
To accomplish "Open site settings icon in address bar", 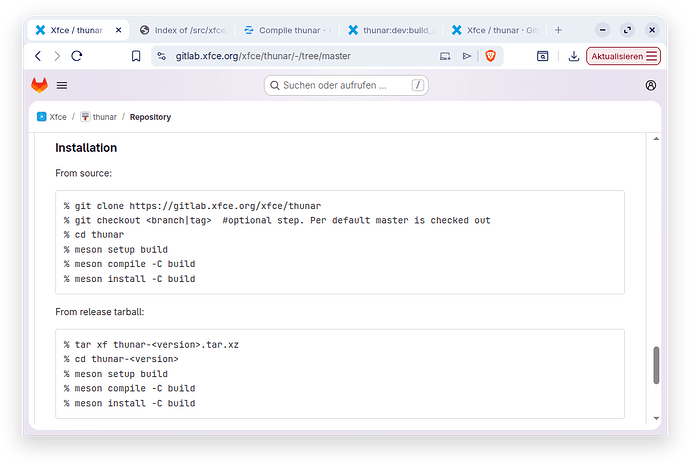I will [161, 56].
